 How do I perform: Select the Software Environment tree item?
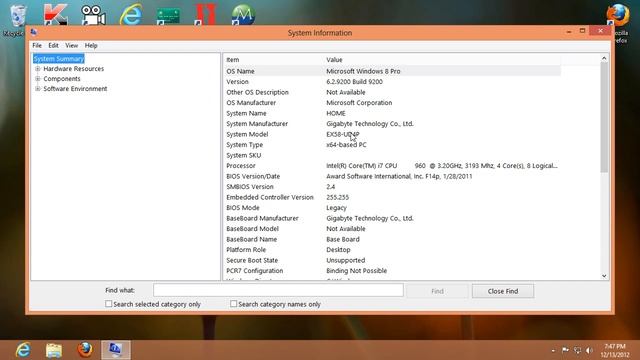tap(75, 89)
